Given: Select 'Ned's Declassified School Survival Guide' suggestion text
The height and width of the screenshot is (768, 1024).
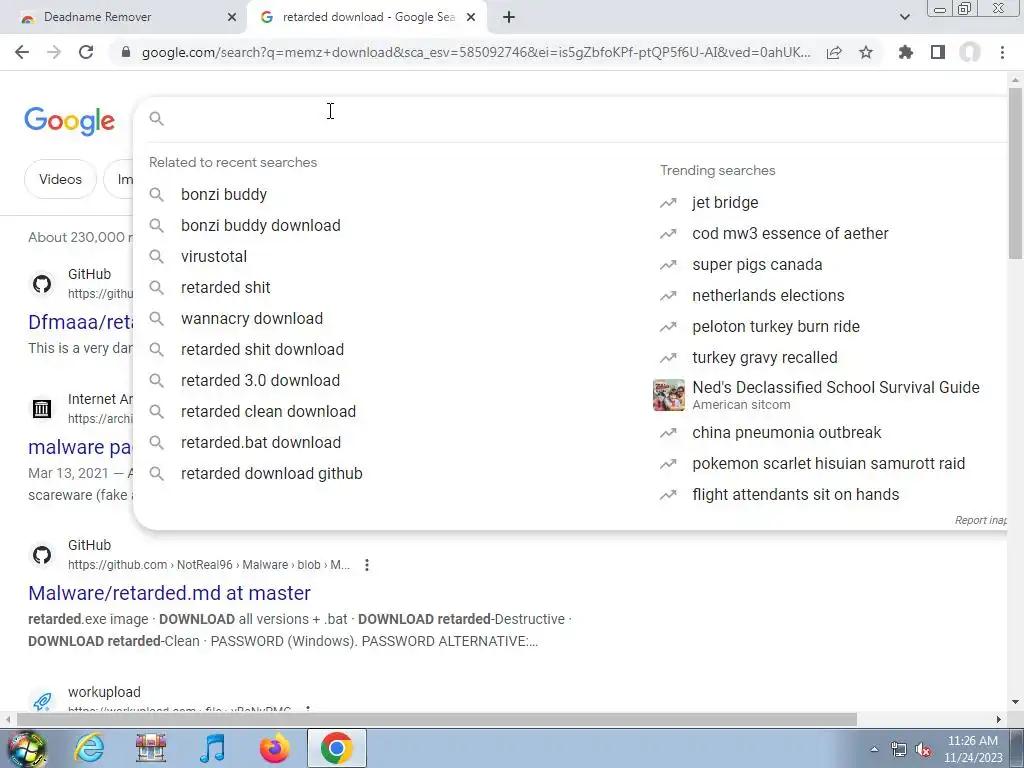Looking at the screenshot, I should 836,387.
